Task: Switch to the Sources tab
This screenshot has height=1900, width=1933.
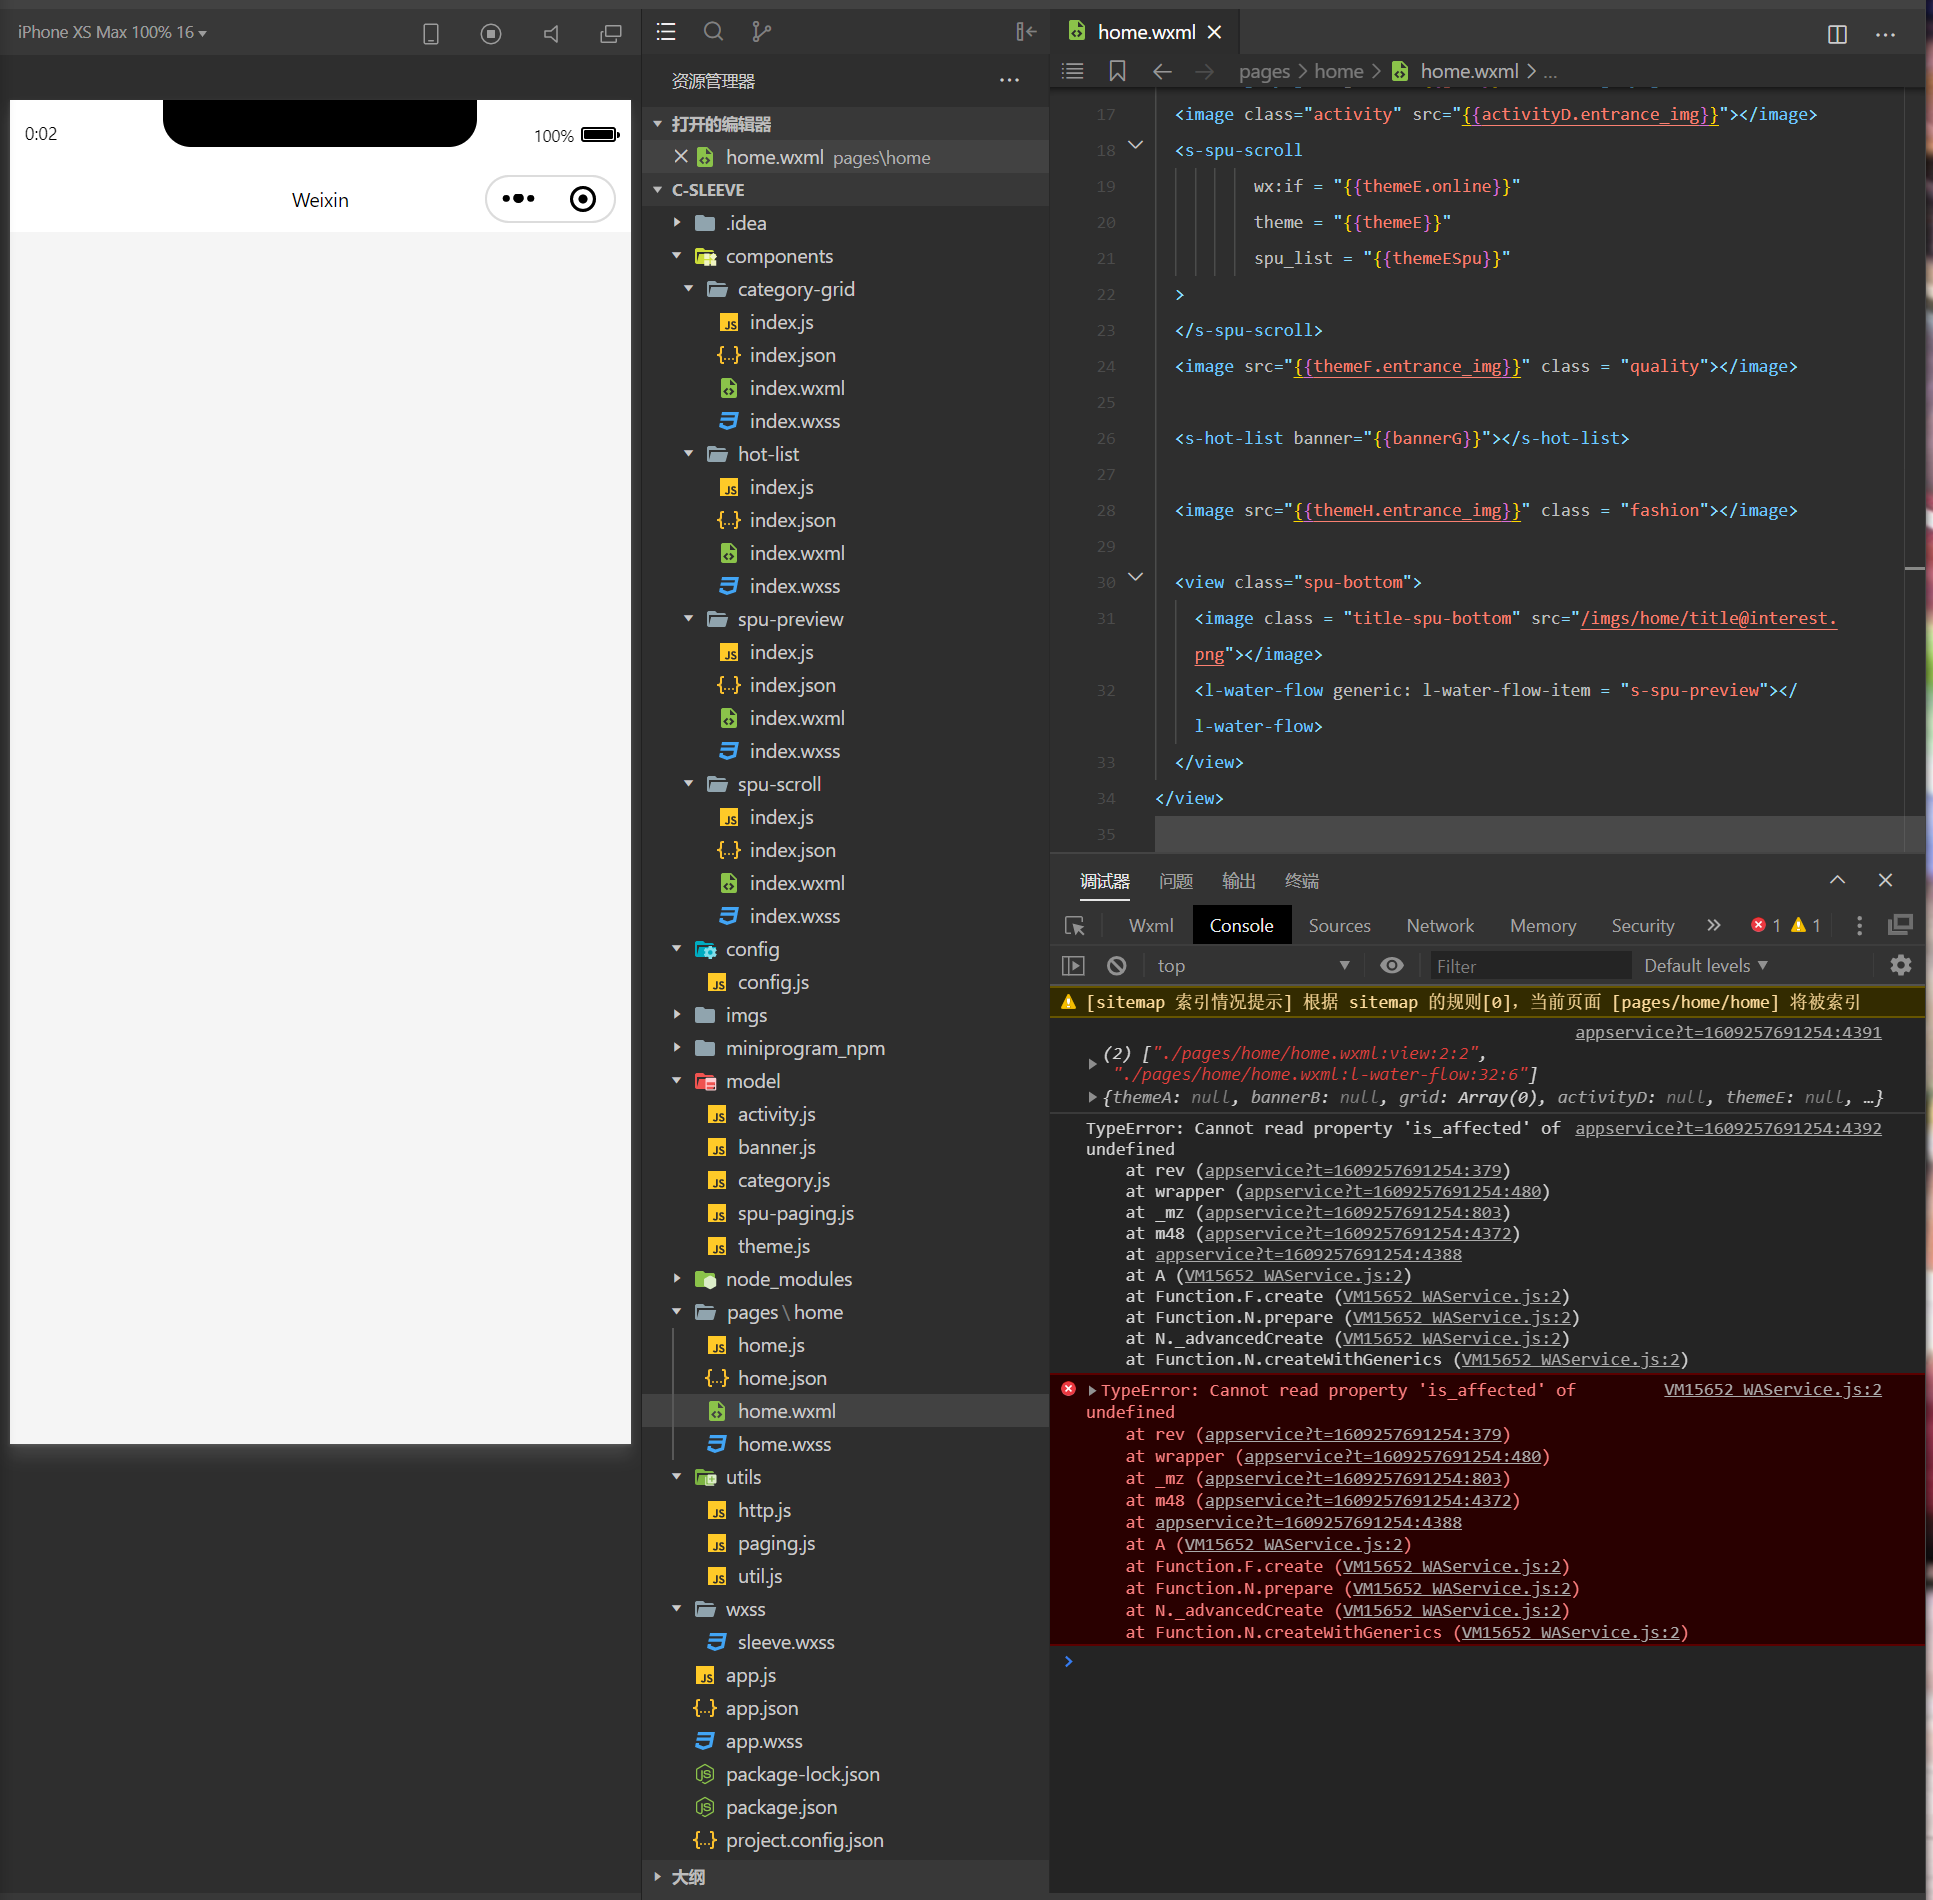Action: (1339, 926)
